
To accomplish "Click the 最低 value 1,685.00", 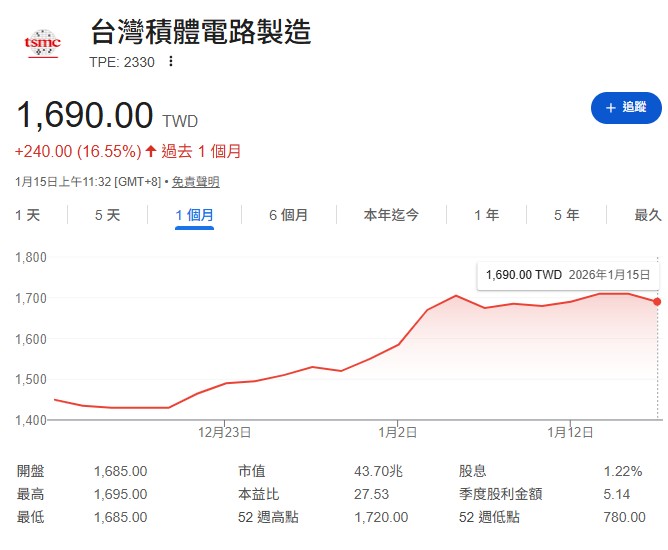I will coord(121,517).
